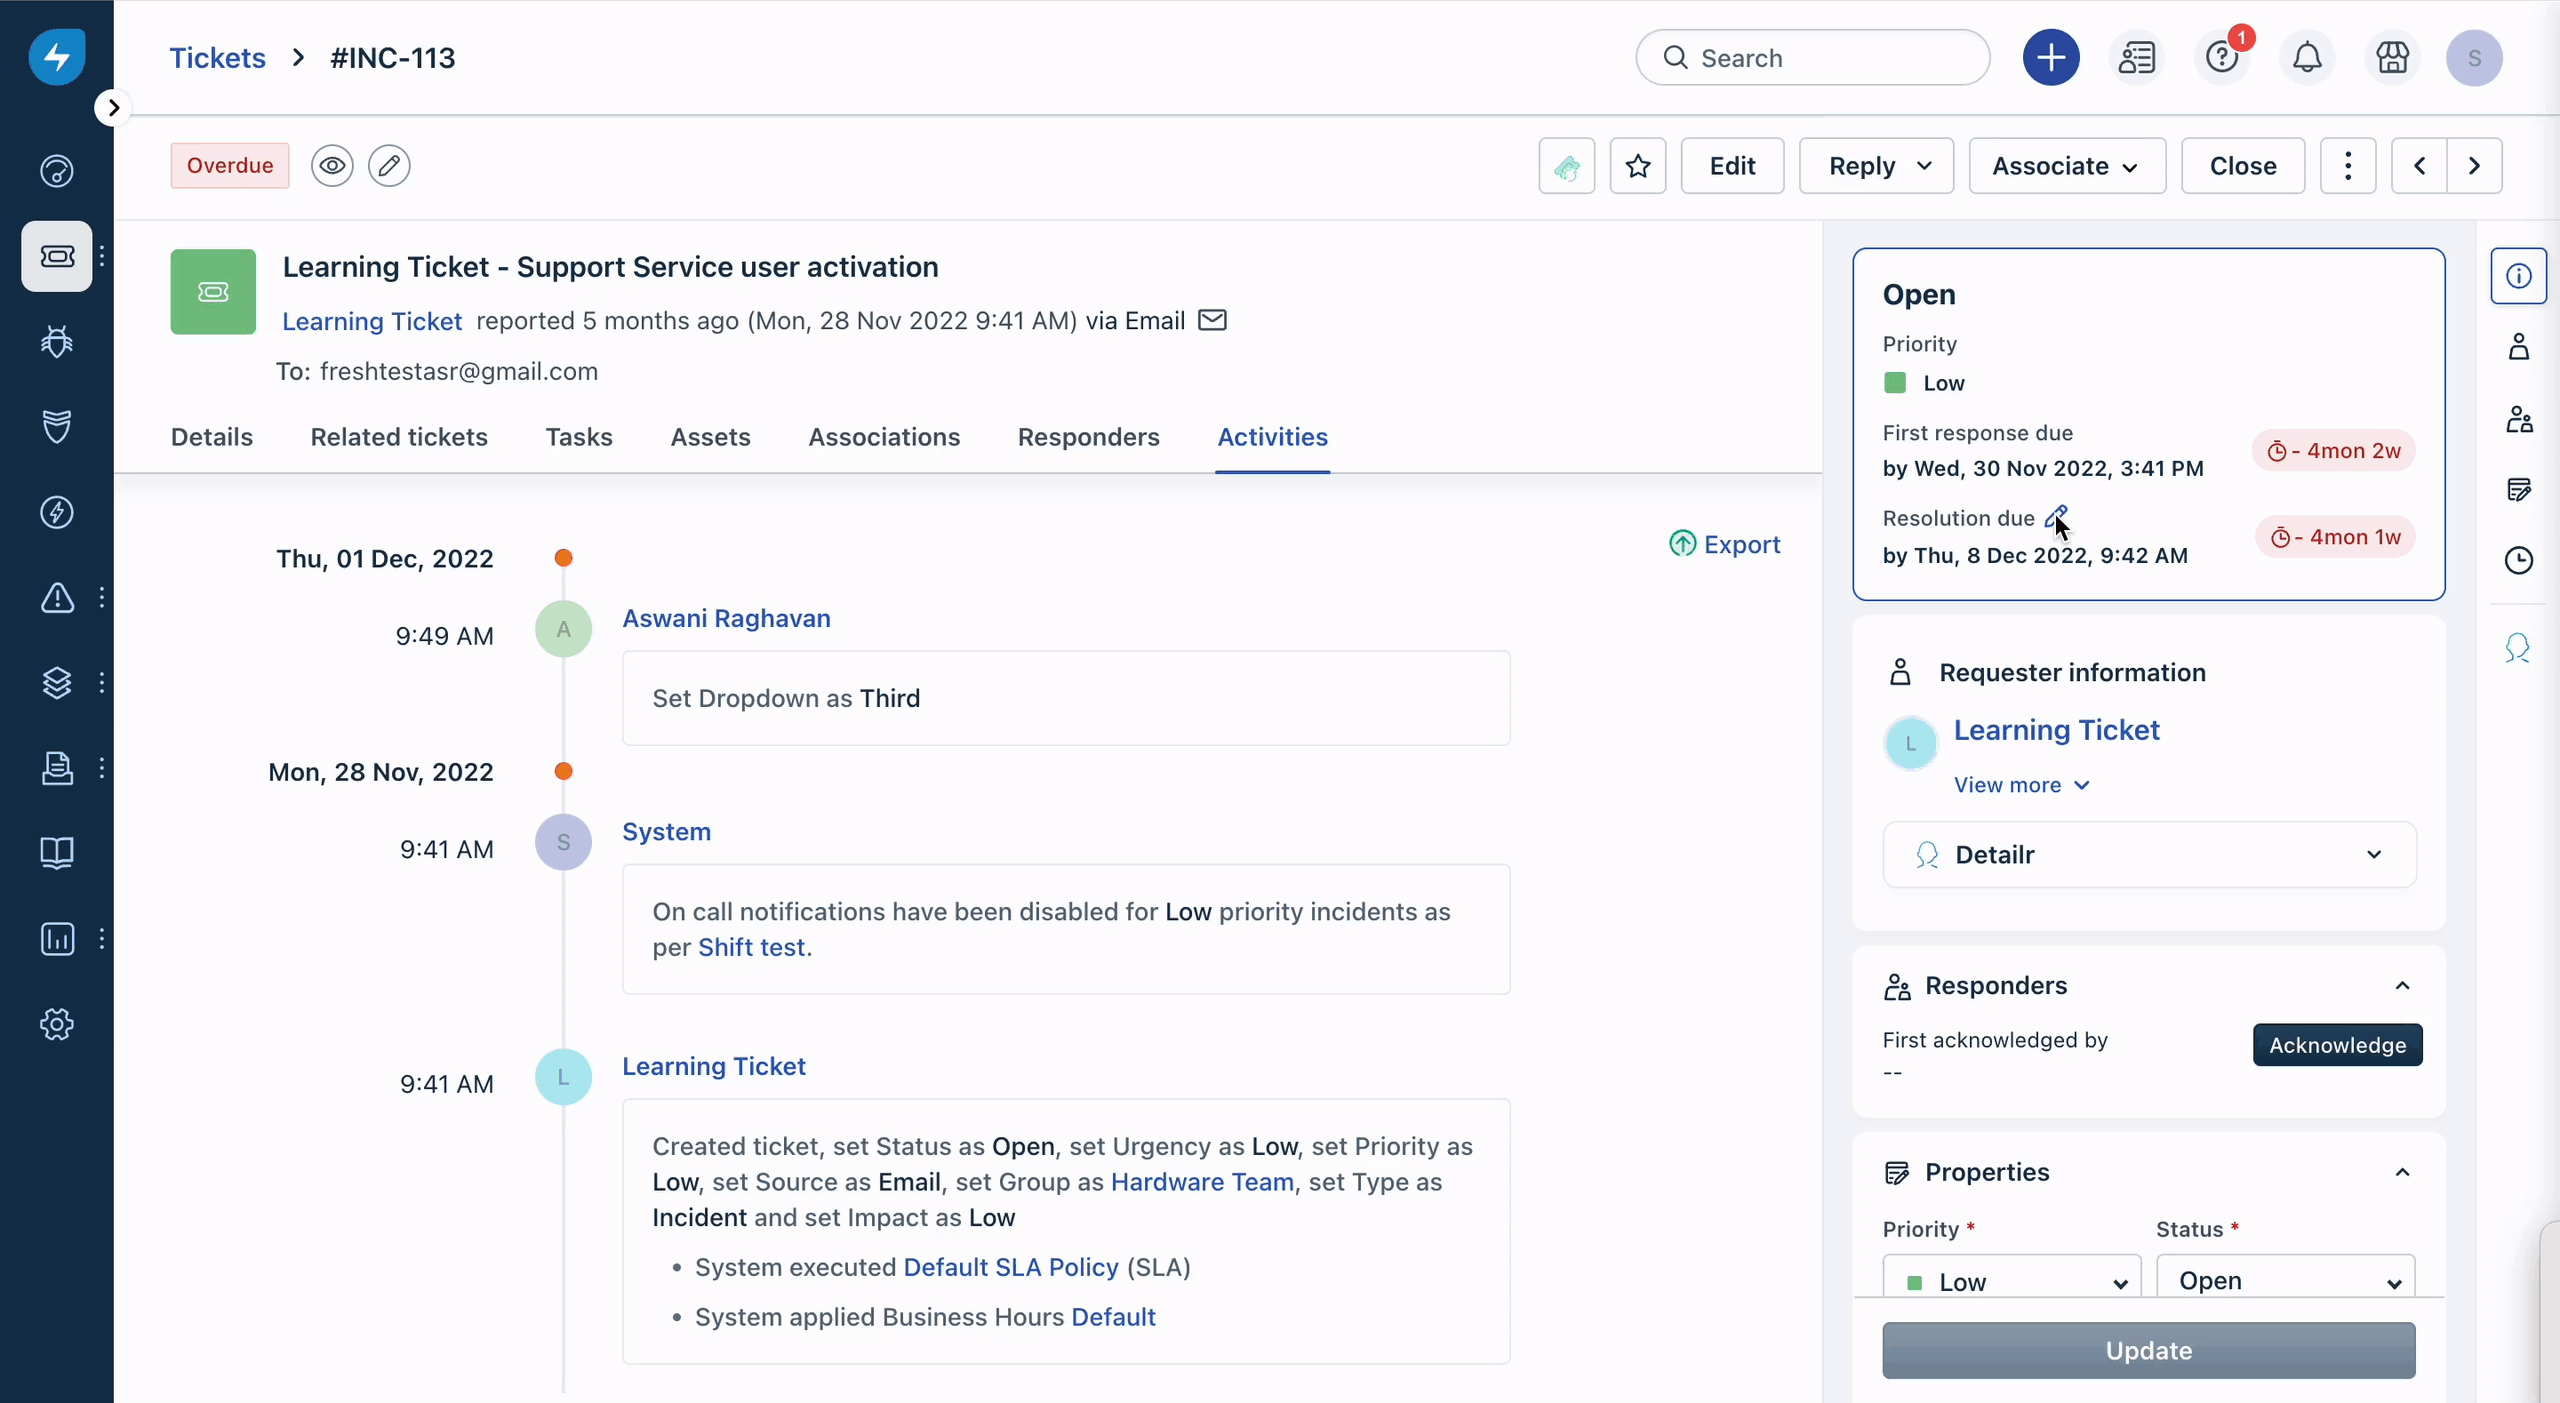Click the more options ellipsis menu icon
This screenshot has height=1403, width=2560.
pos(2348,166)
